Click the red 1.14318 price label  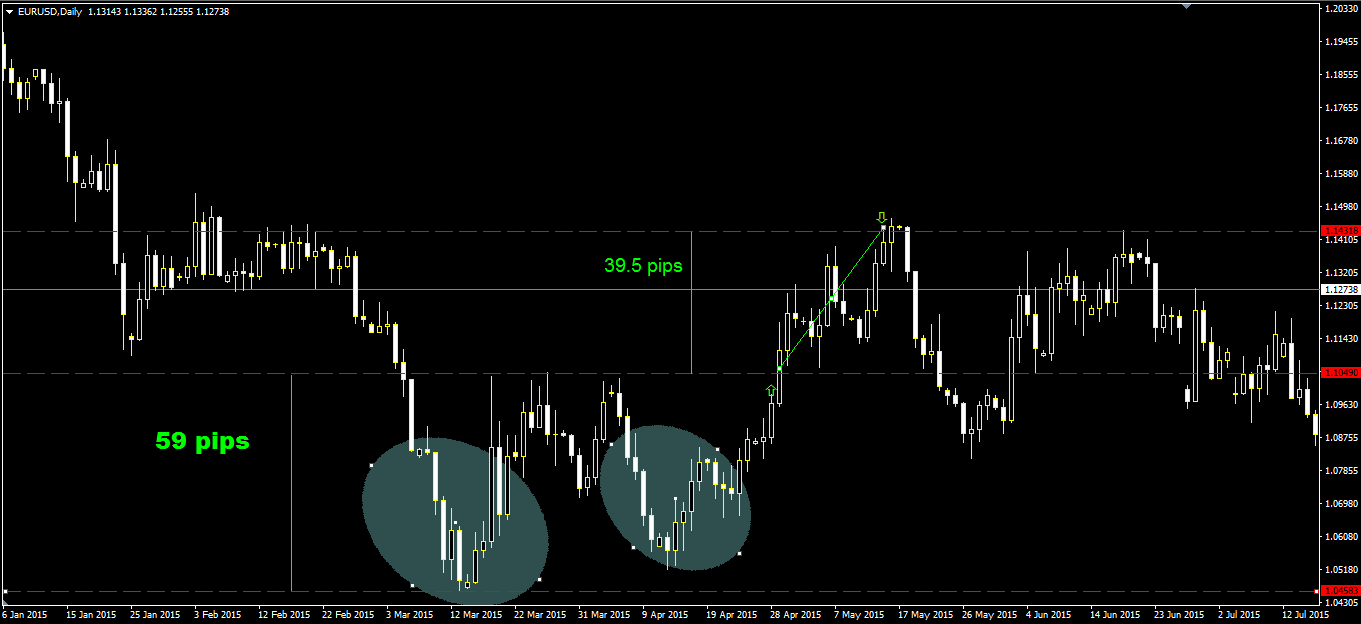coord(1340,231)
